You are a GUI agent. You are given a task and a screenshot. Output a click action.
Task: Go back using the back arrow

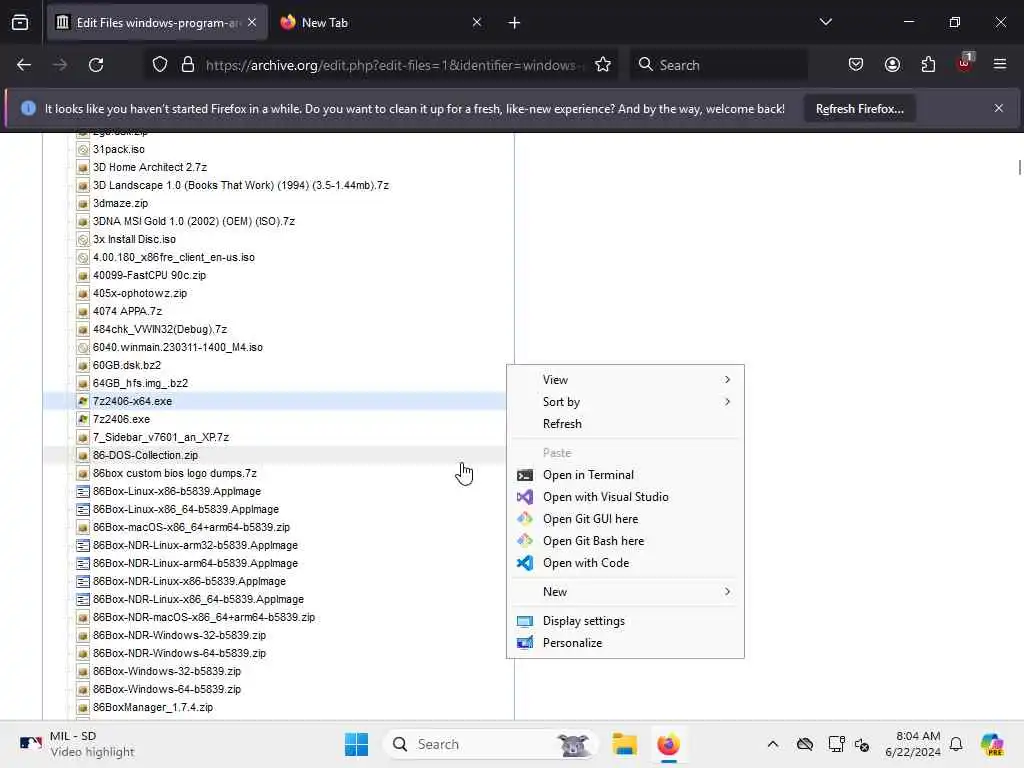[x=24, y=65]
